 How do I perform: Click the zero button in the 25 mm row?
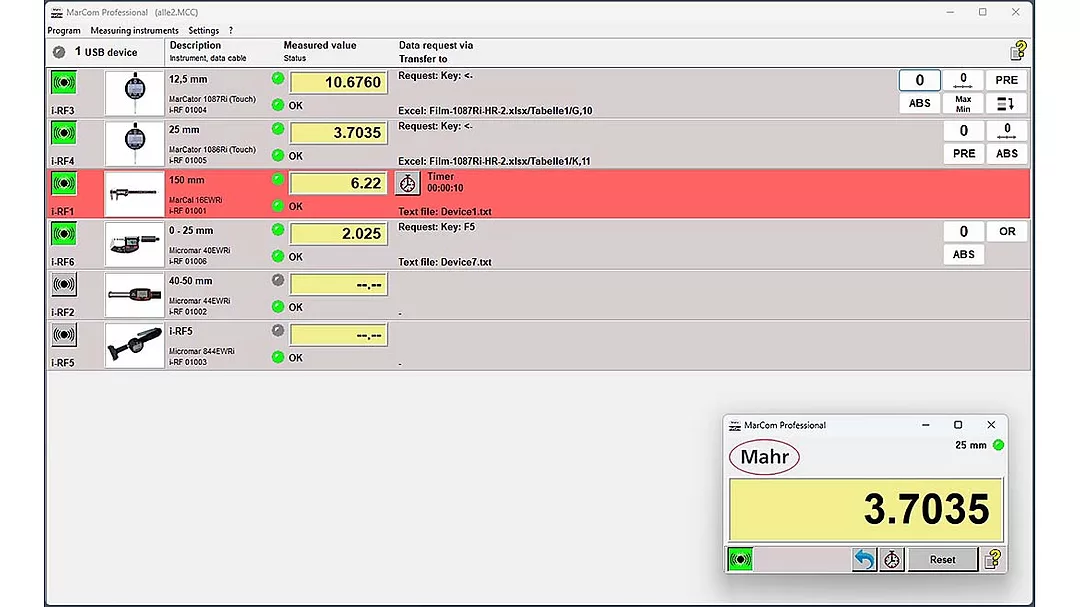964,130
